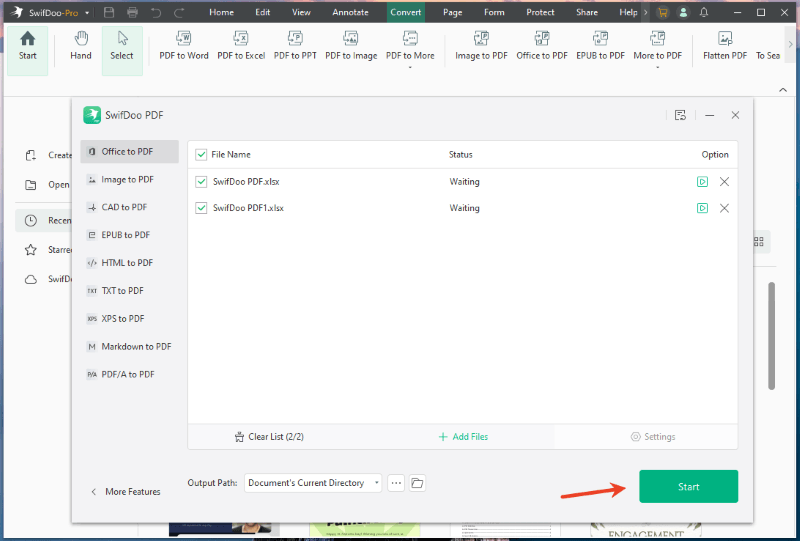800x541 pixels.
Task: Switch to the Annotate tab
Action: pos(351,12)
